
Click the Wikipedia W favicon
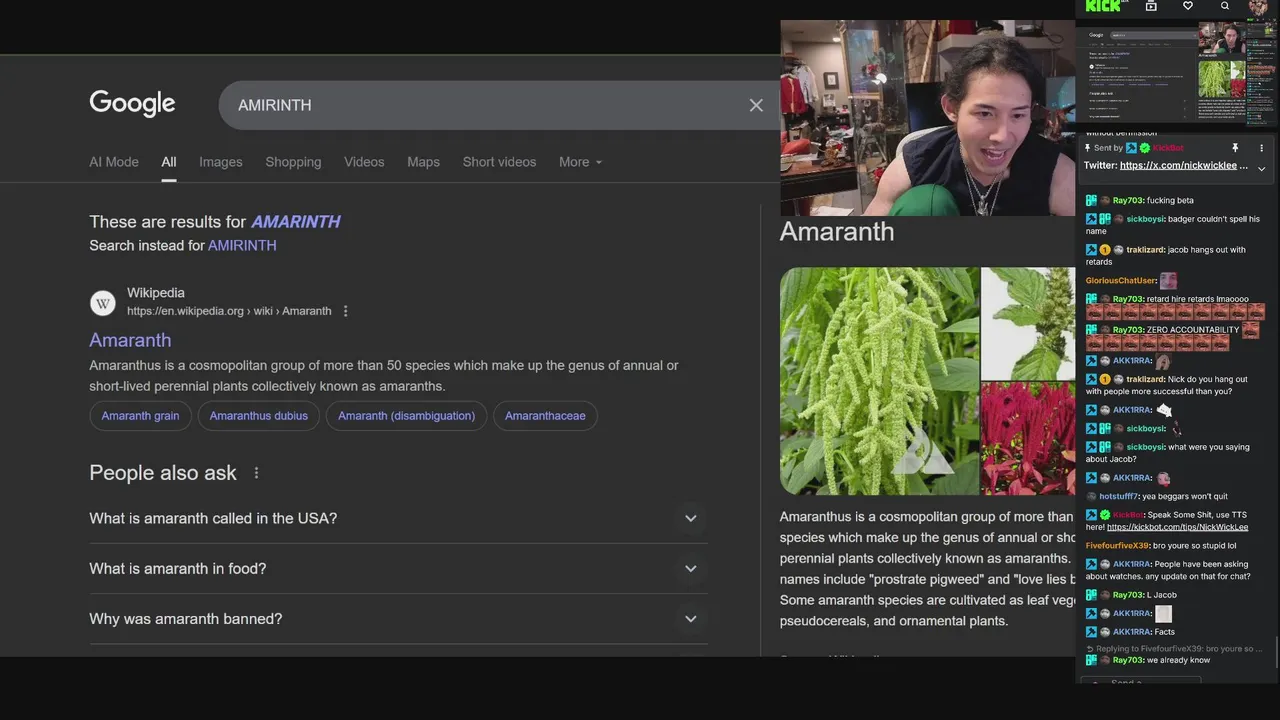coord(103,302)
